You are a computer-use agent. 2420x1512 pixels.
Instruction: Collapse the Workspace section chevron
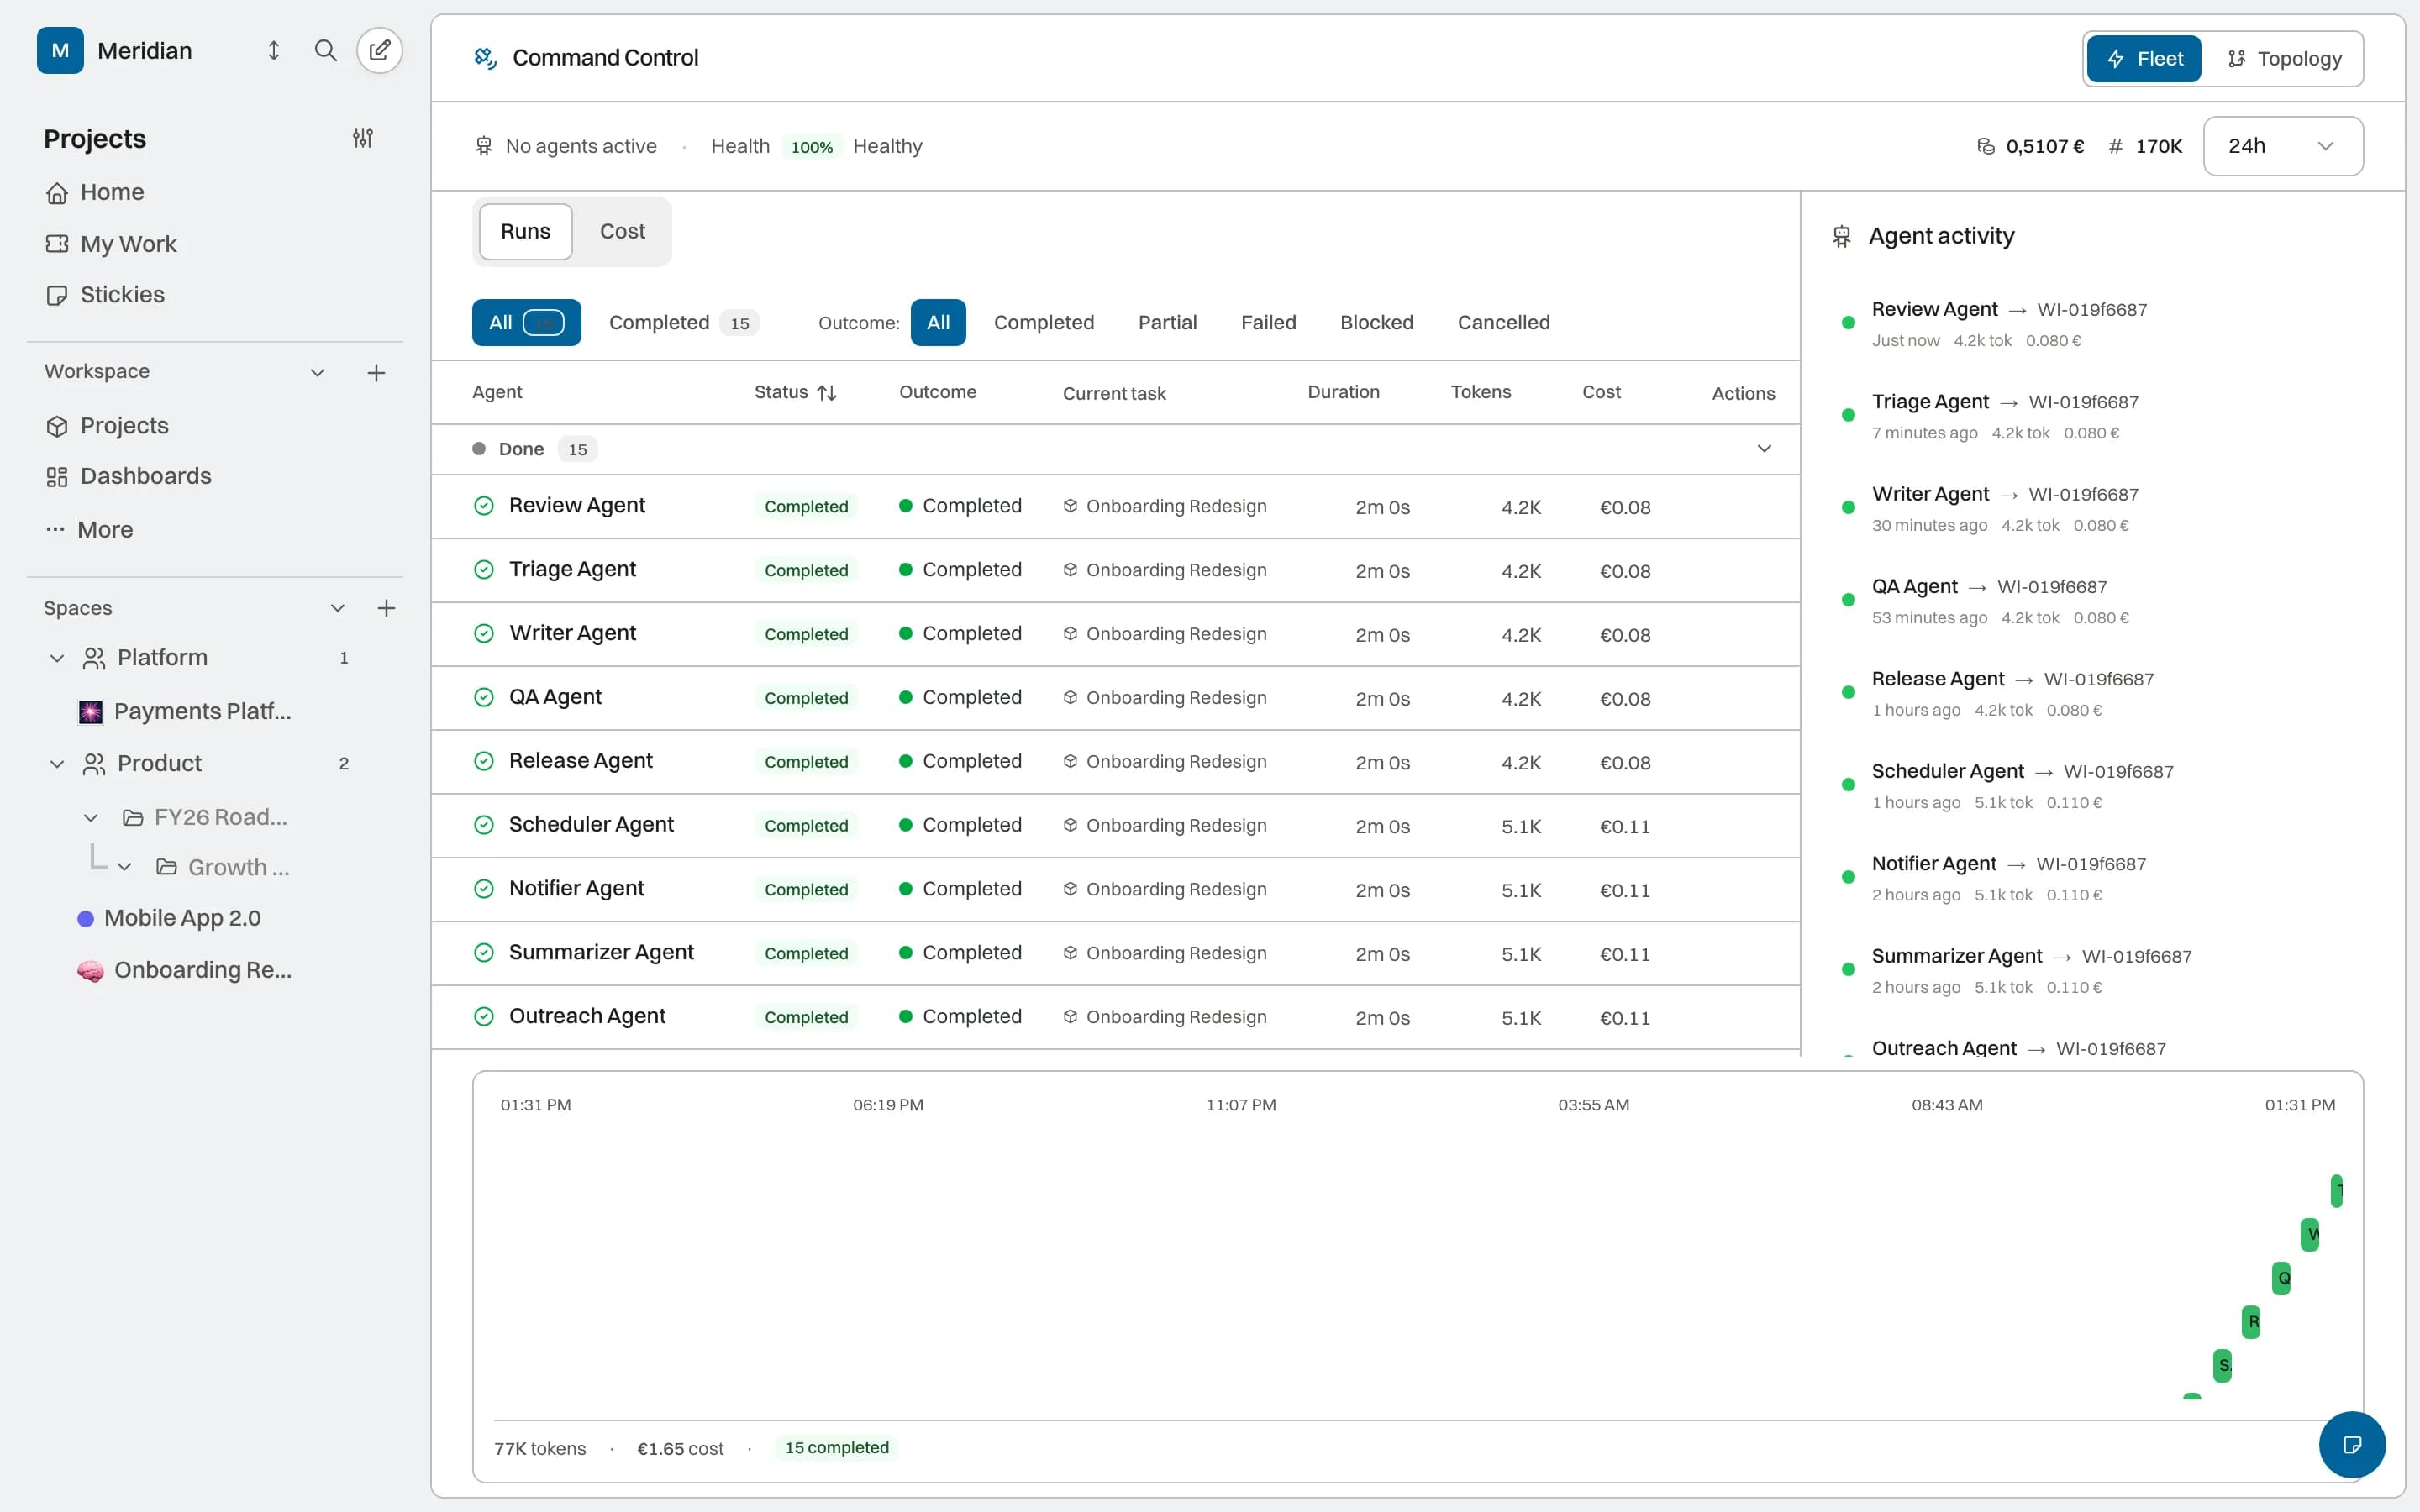pyautogui.click(x=317, y=372)
